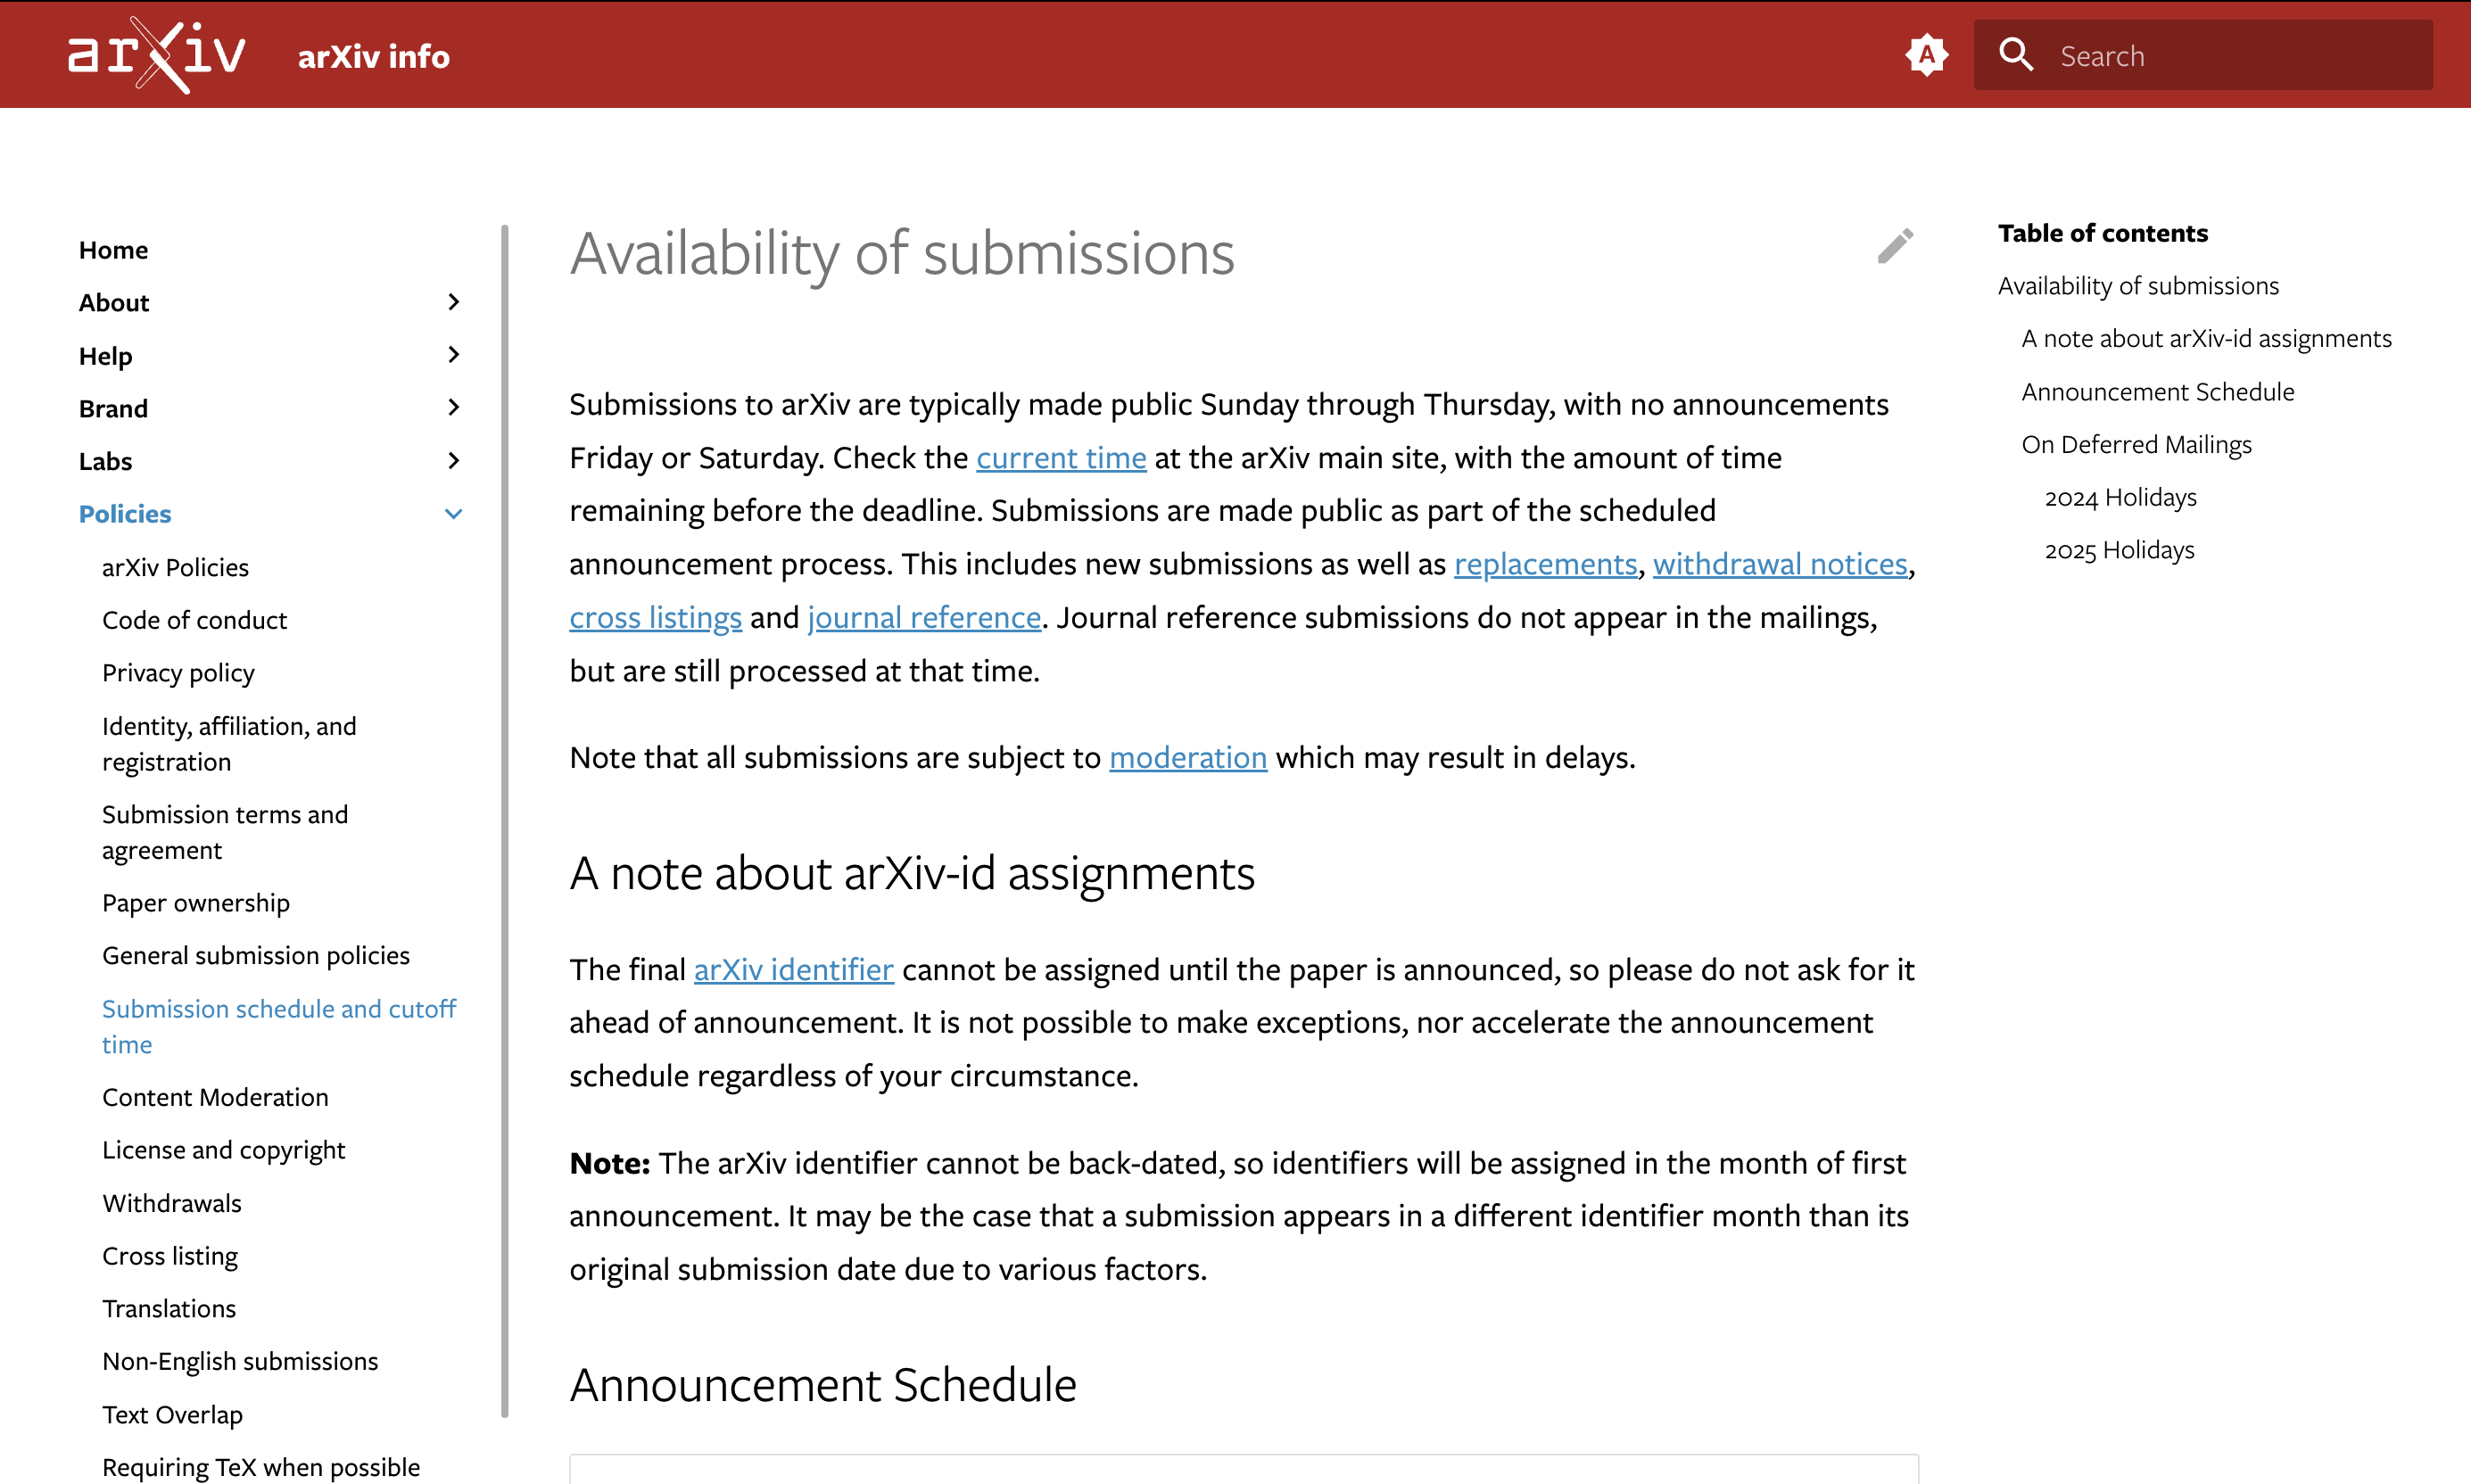The height and width of the screenshot is (1484, 2471).
Task: Expand the Brand navigation section
Action: [x=454, y=408]
